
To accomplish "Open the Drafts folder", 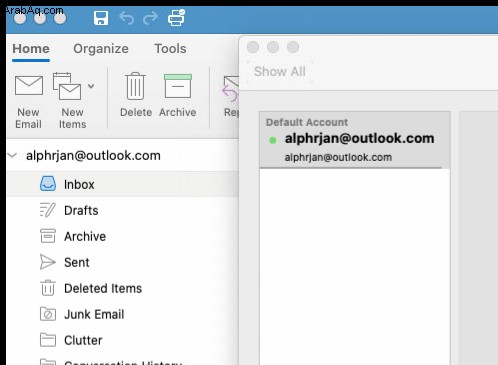I will point(123,210).
